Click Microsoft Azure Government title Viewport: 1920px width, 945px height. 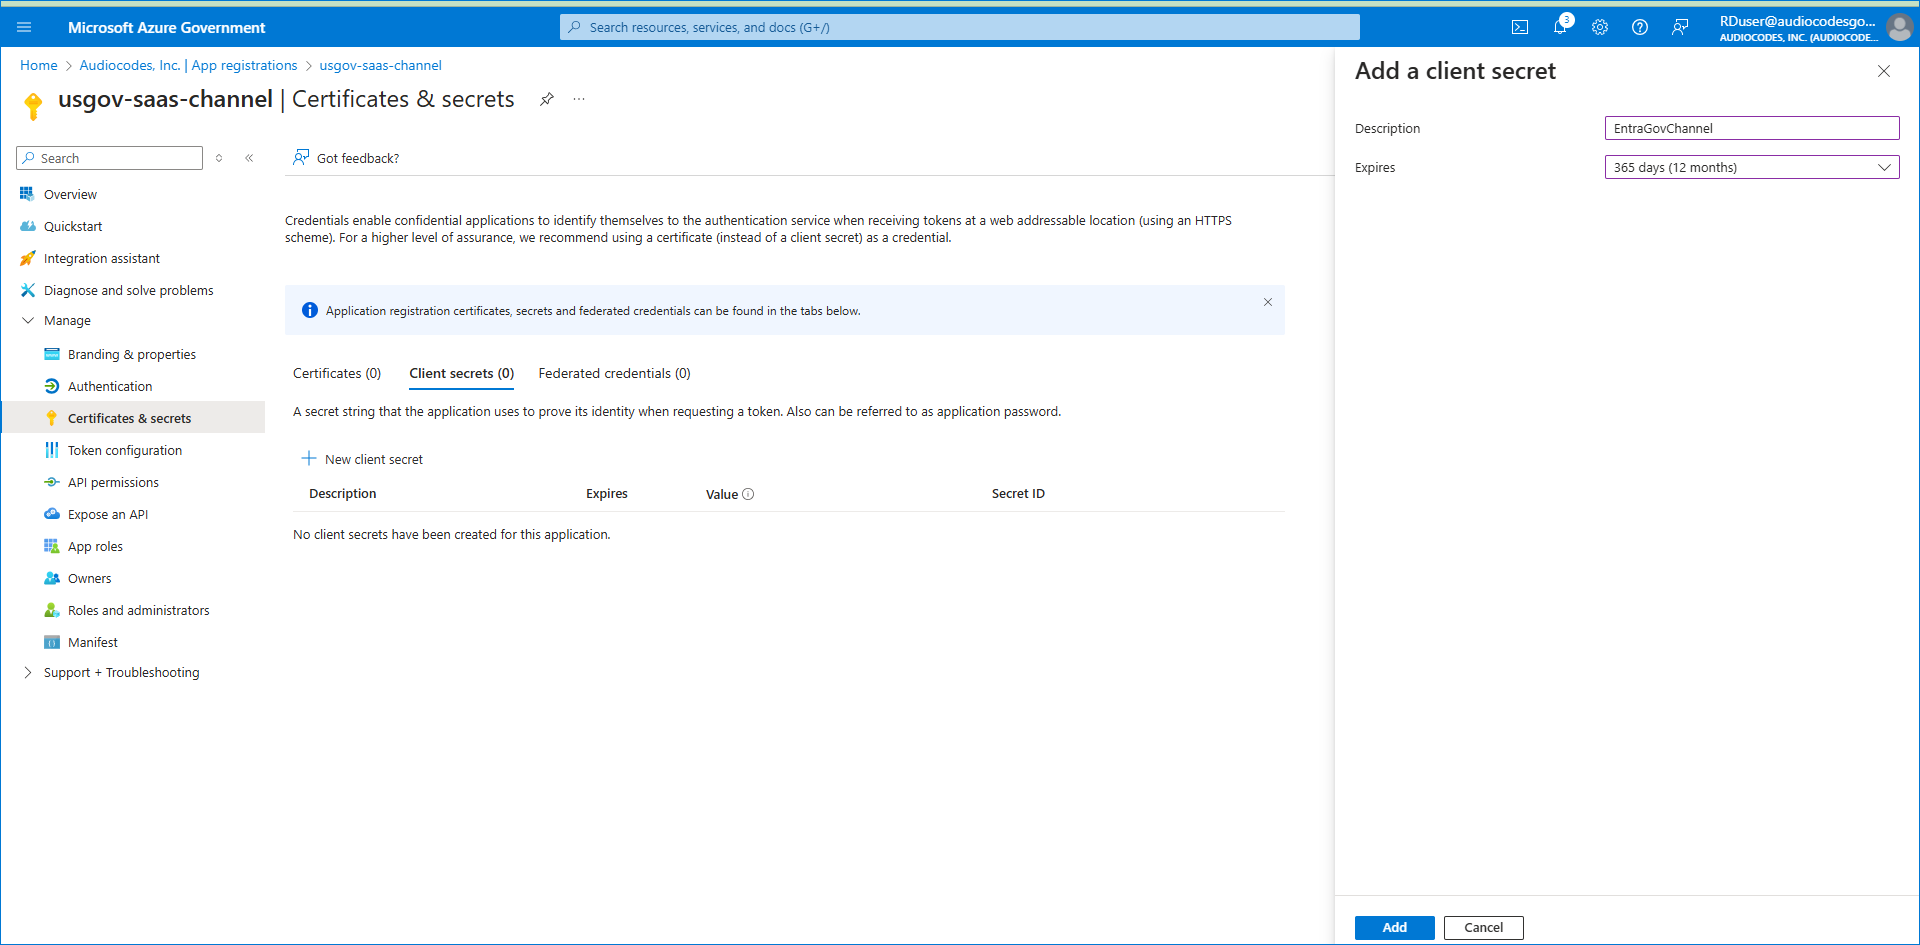[166, 27]
